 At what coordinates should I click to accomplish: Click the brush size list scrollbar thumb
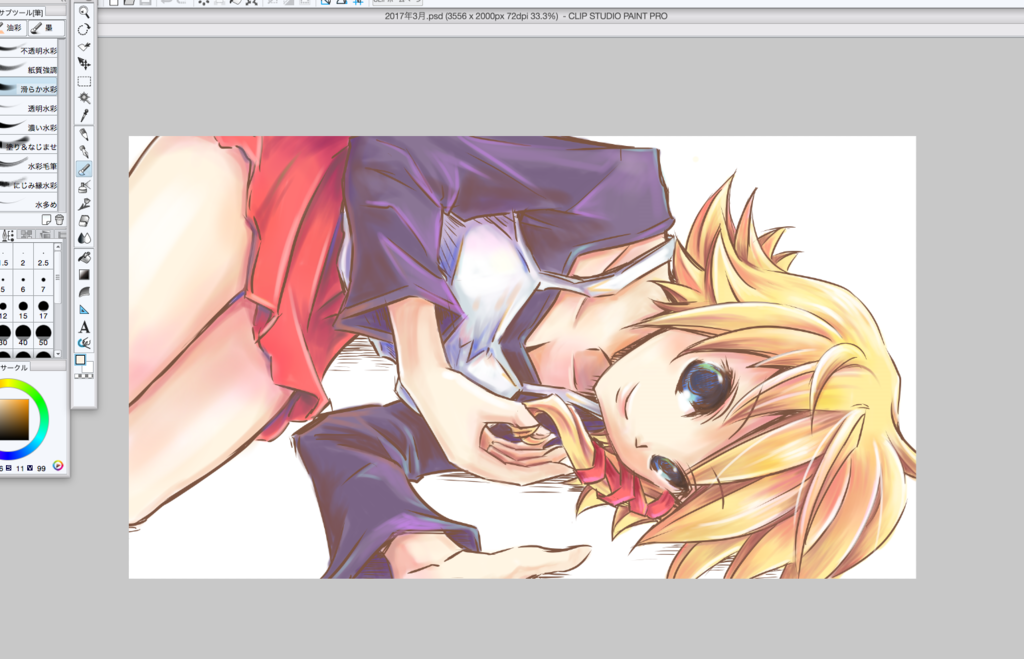pyautogui.click(x=58, y=278)
